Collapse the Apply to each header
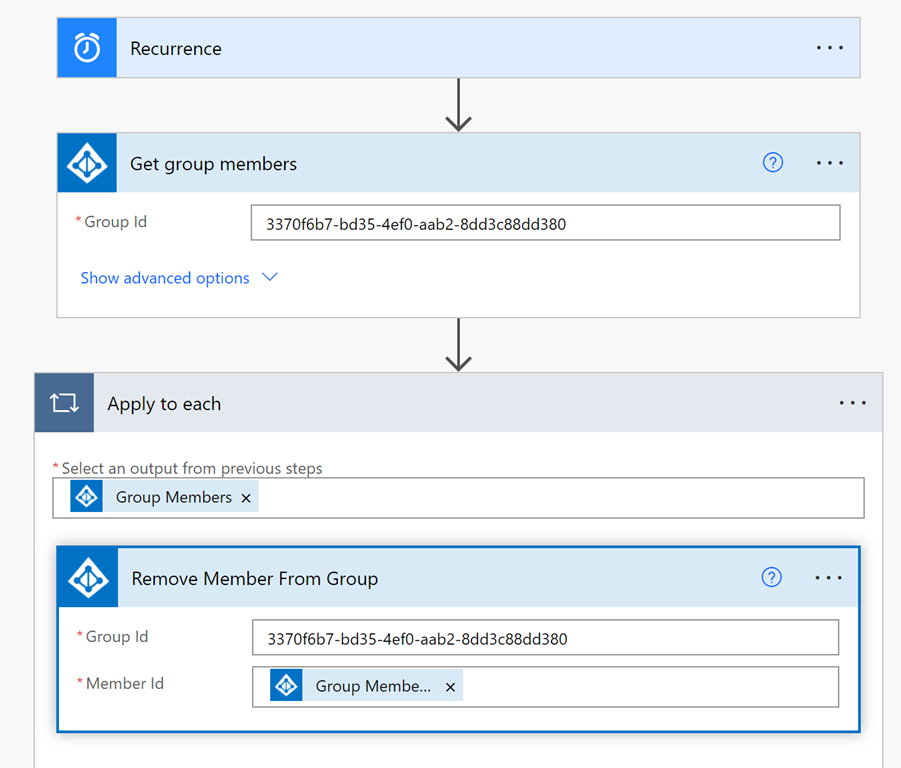901x768 pixels. [450, 403]
